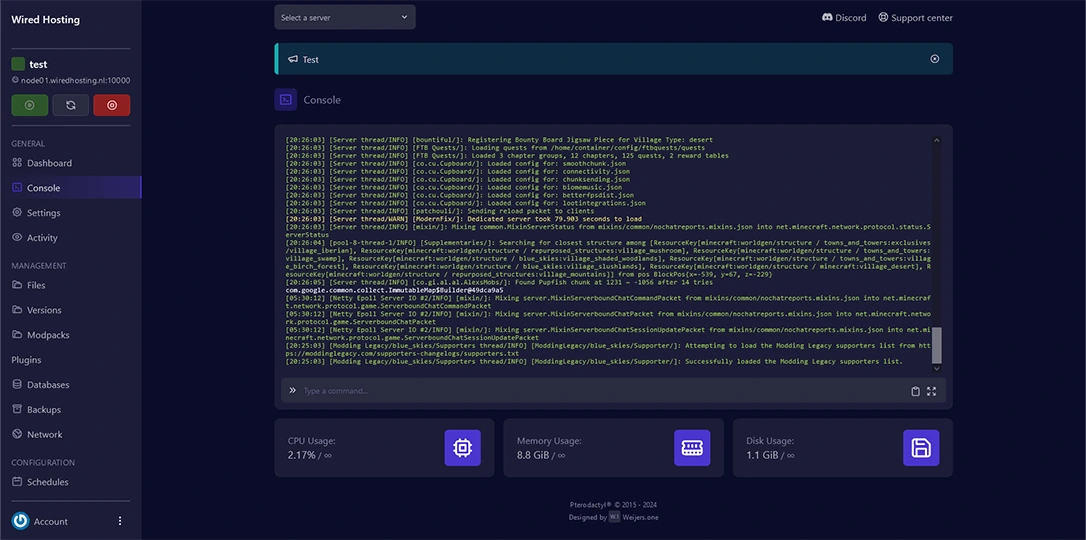Image resolution: width=1086 pixels, height=540 pixels.
Task: Click the Databases stack icon
Action: tap(17, 385)
